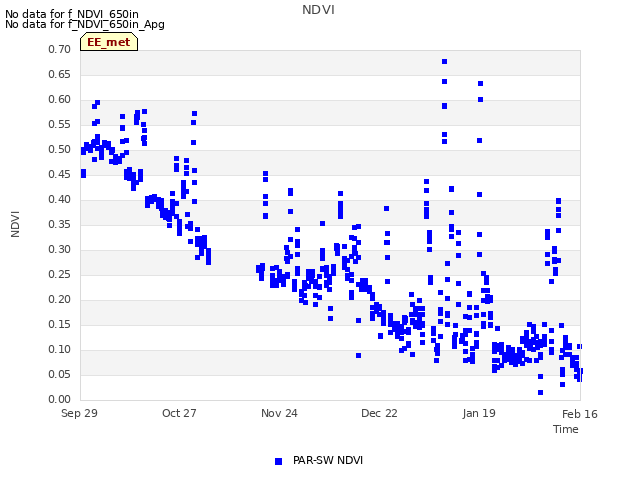Click the 0.40 y-axis tick label
640x480 pixels.
coord(59,199)
